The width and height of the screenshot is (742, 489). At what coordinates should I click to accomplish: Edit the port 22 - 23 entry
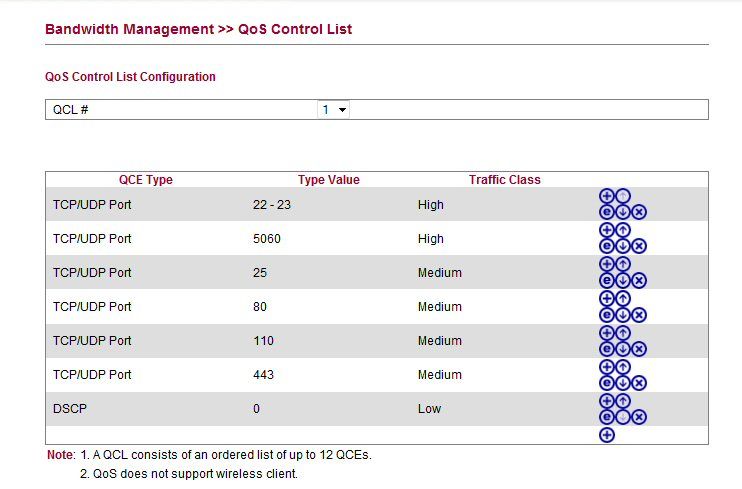pos(607,212)
